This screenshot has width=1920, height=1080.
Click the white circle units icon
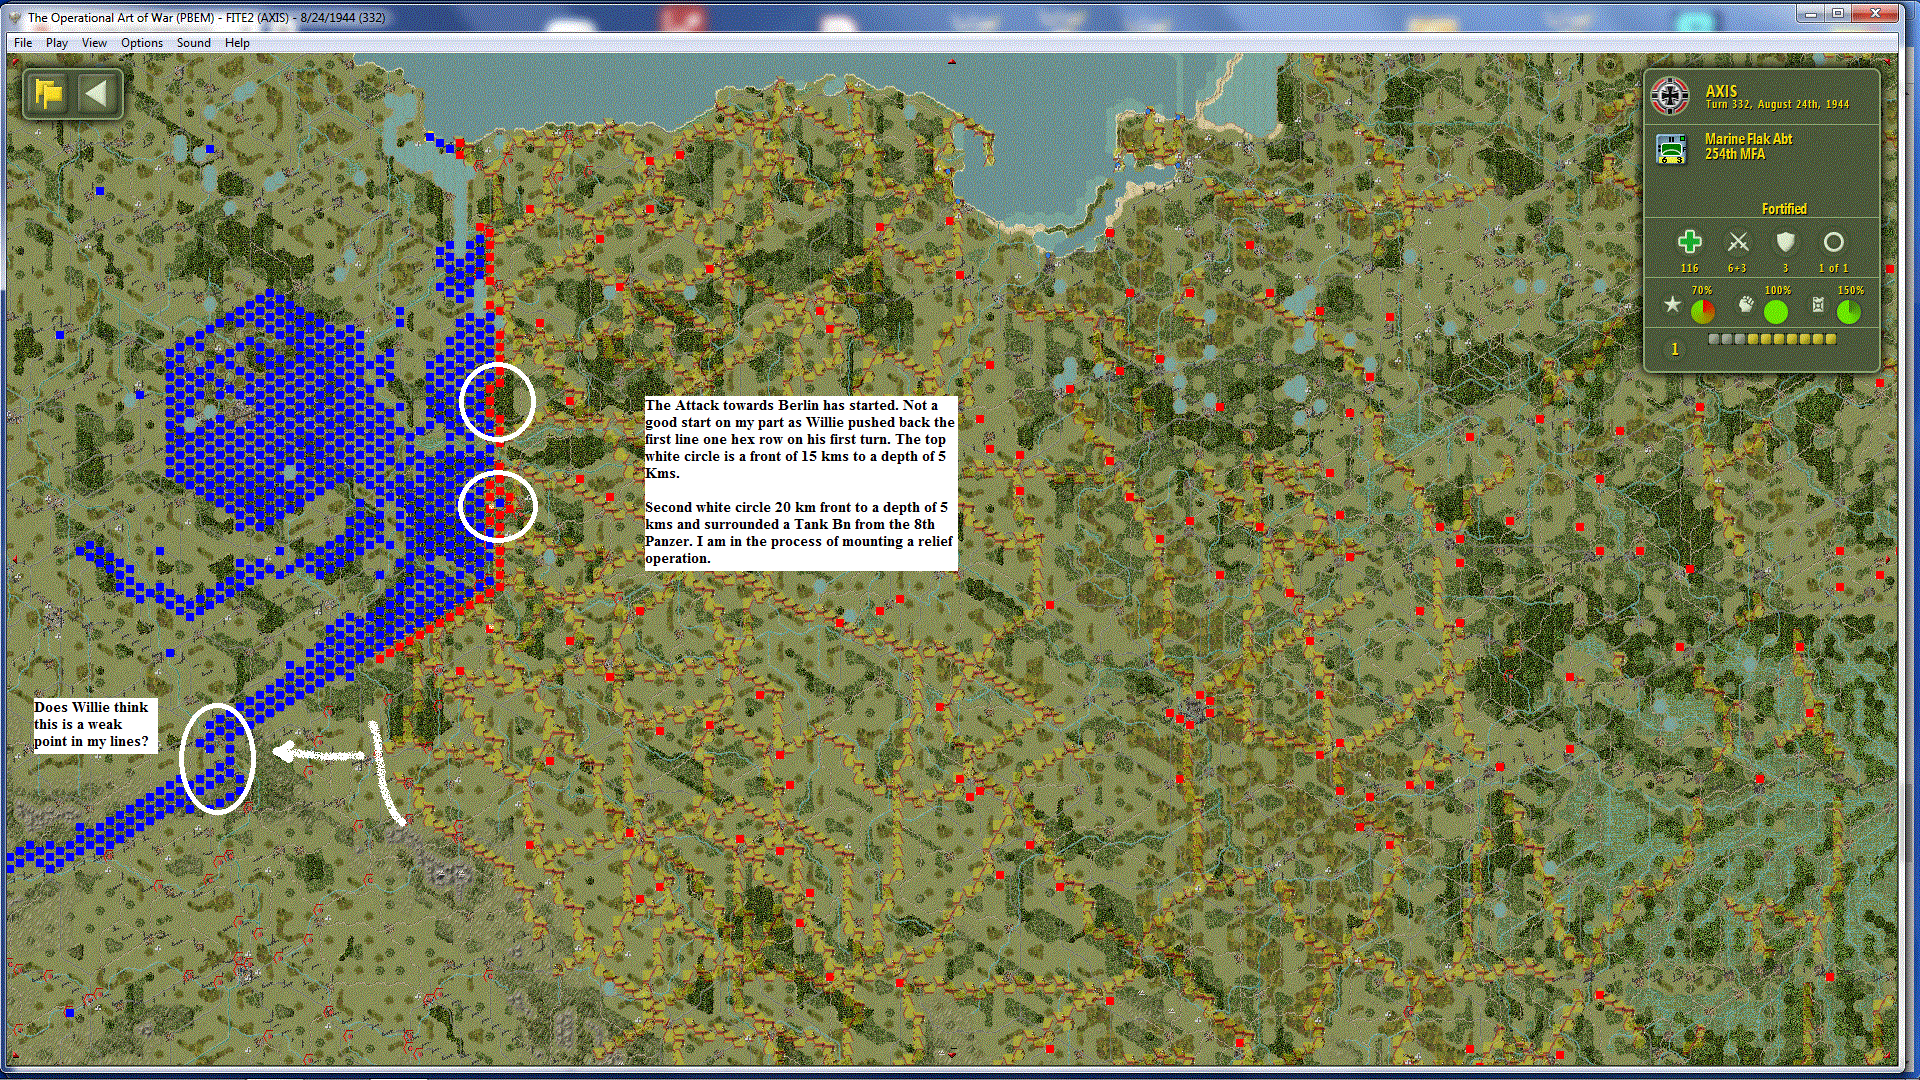click(x=1833, y=242)
